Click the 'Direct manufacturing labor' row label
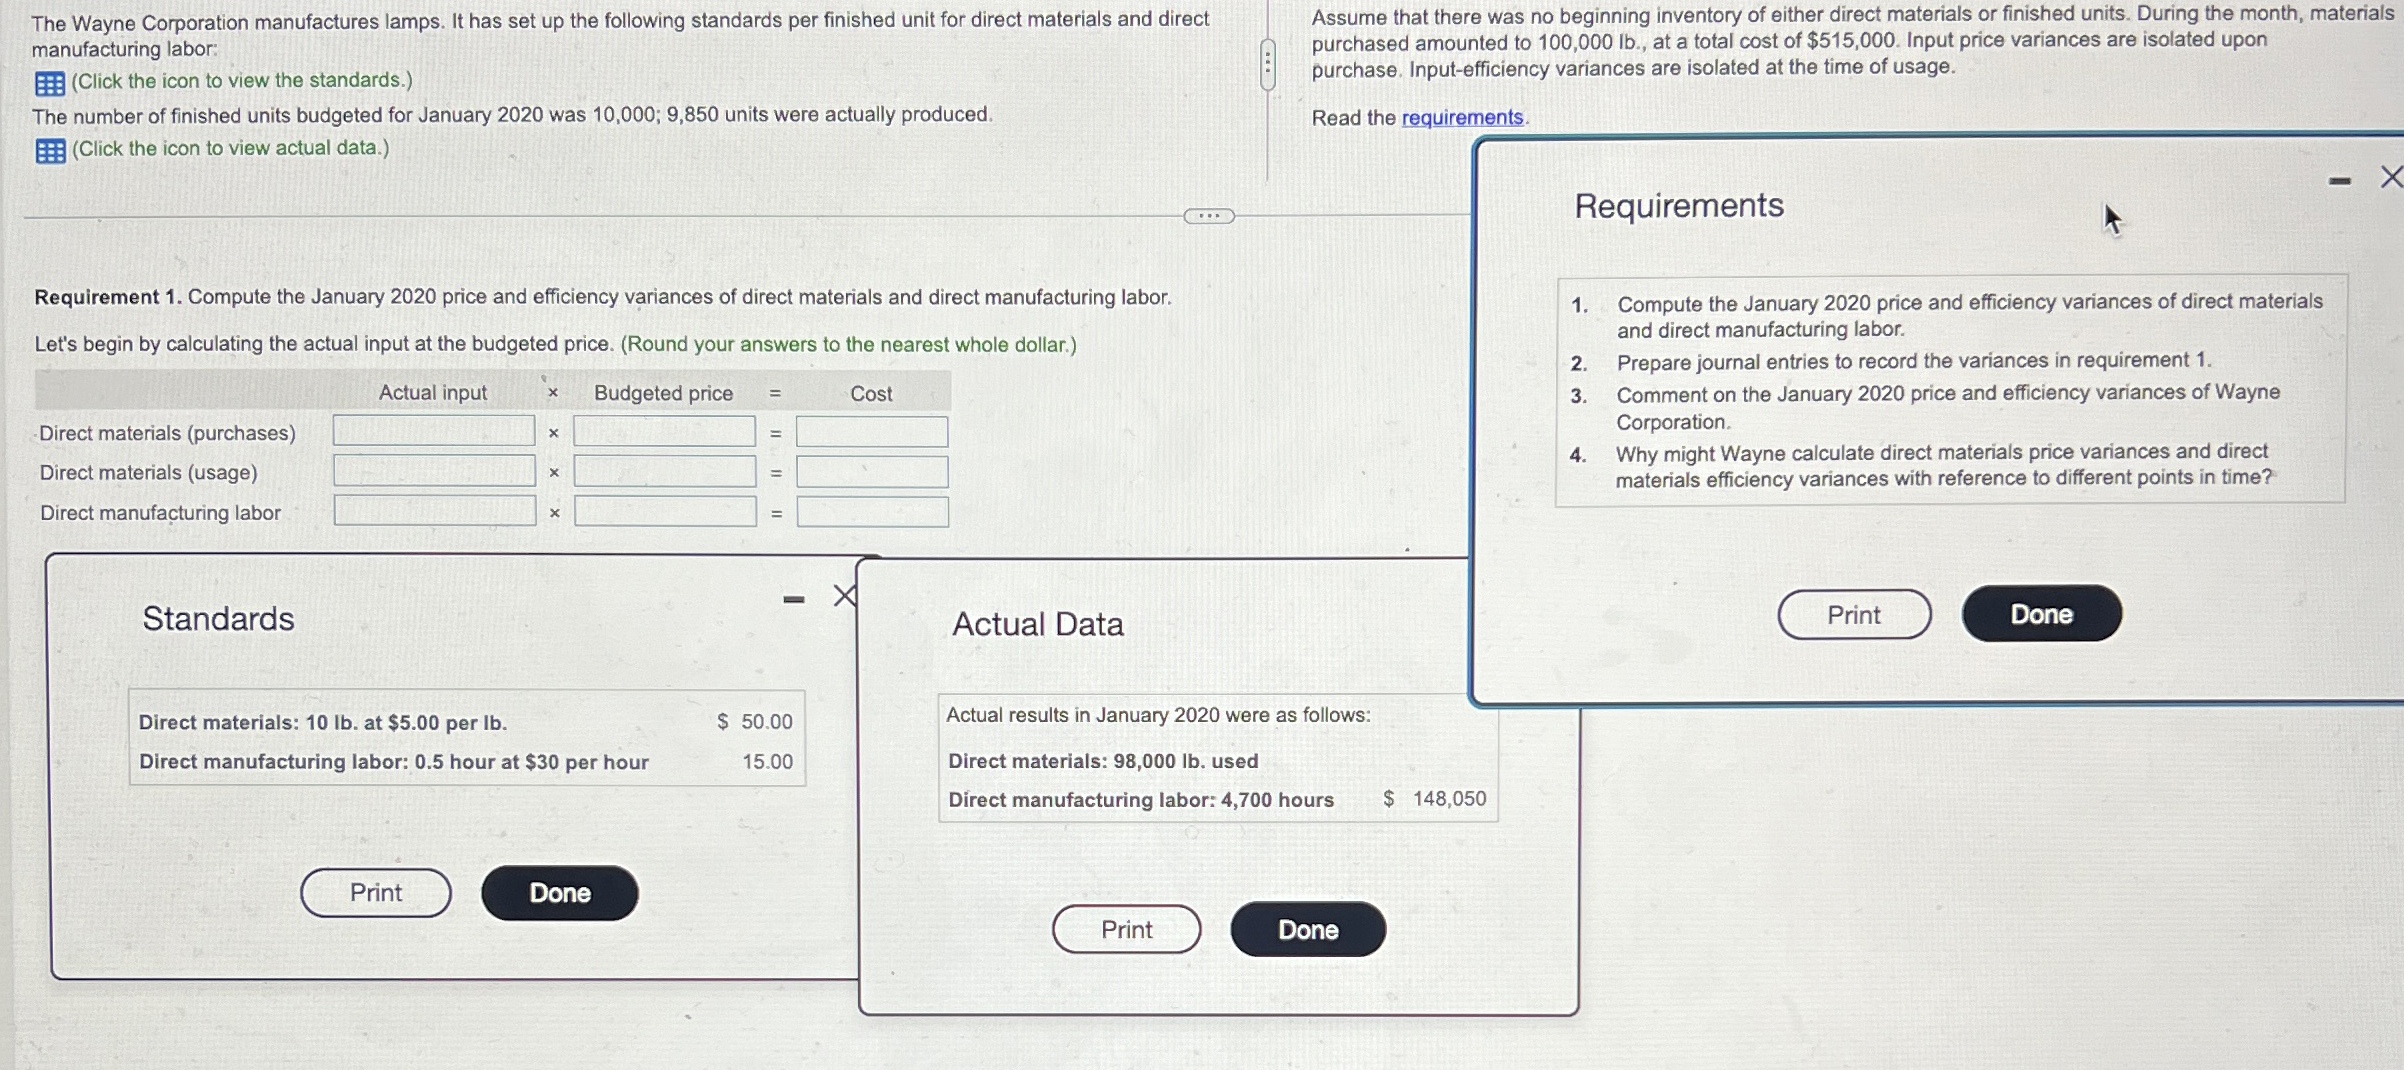The width and height of the screenshot is (2404, 1070). (x=160, y=513)
